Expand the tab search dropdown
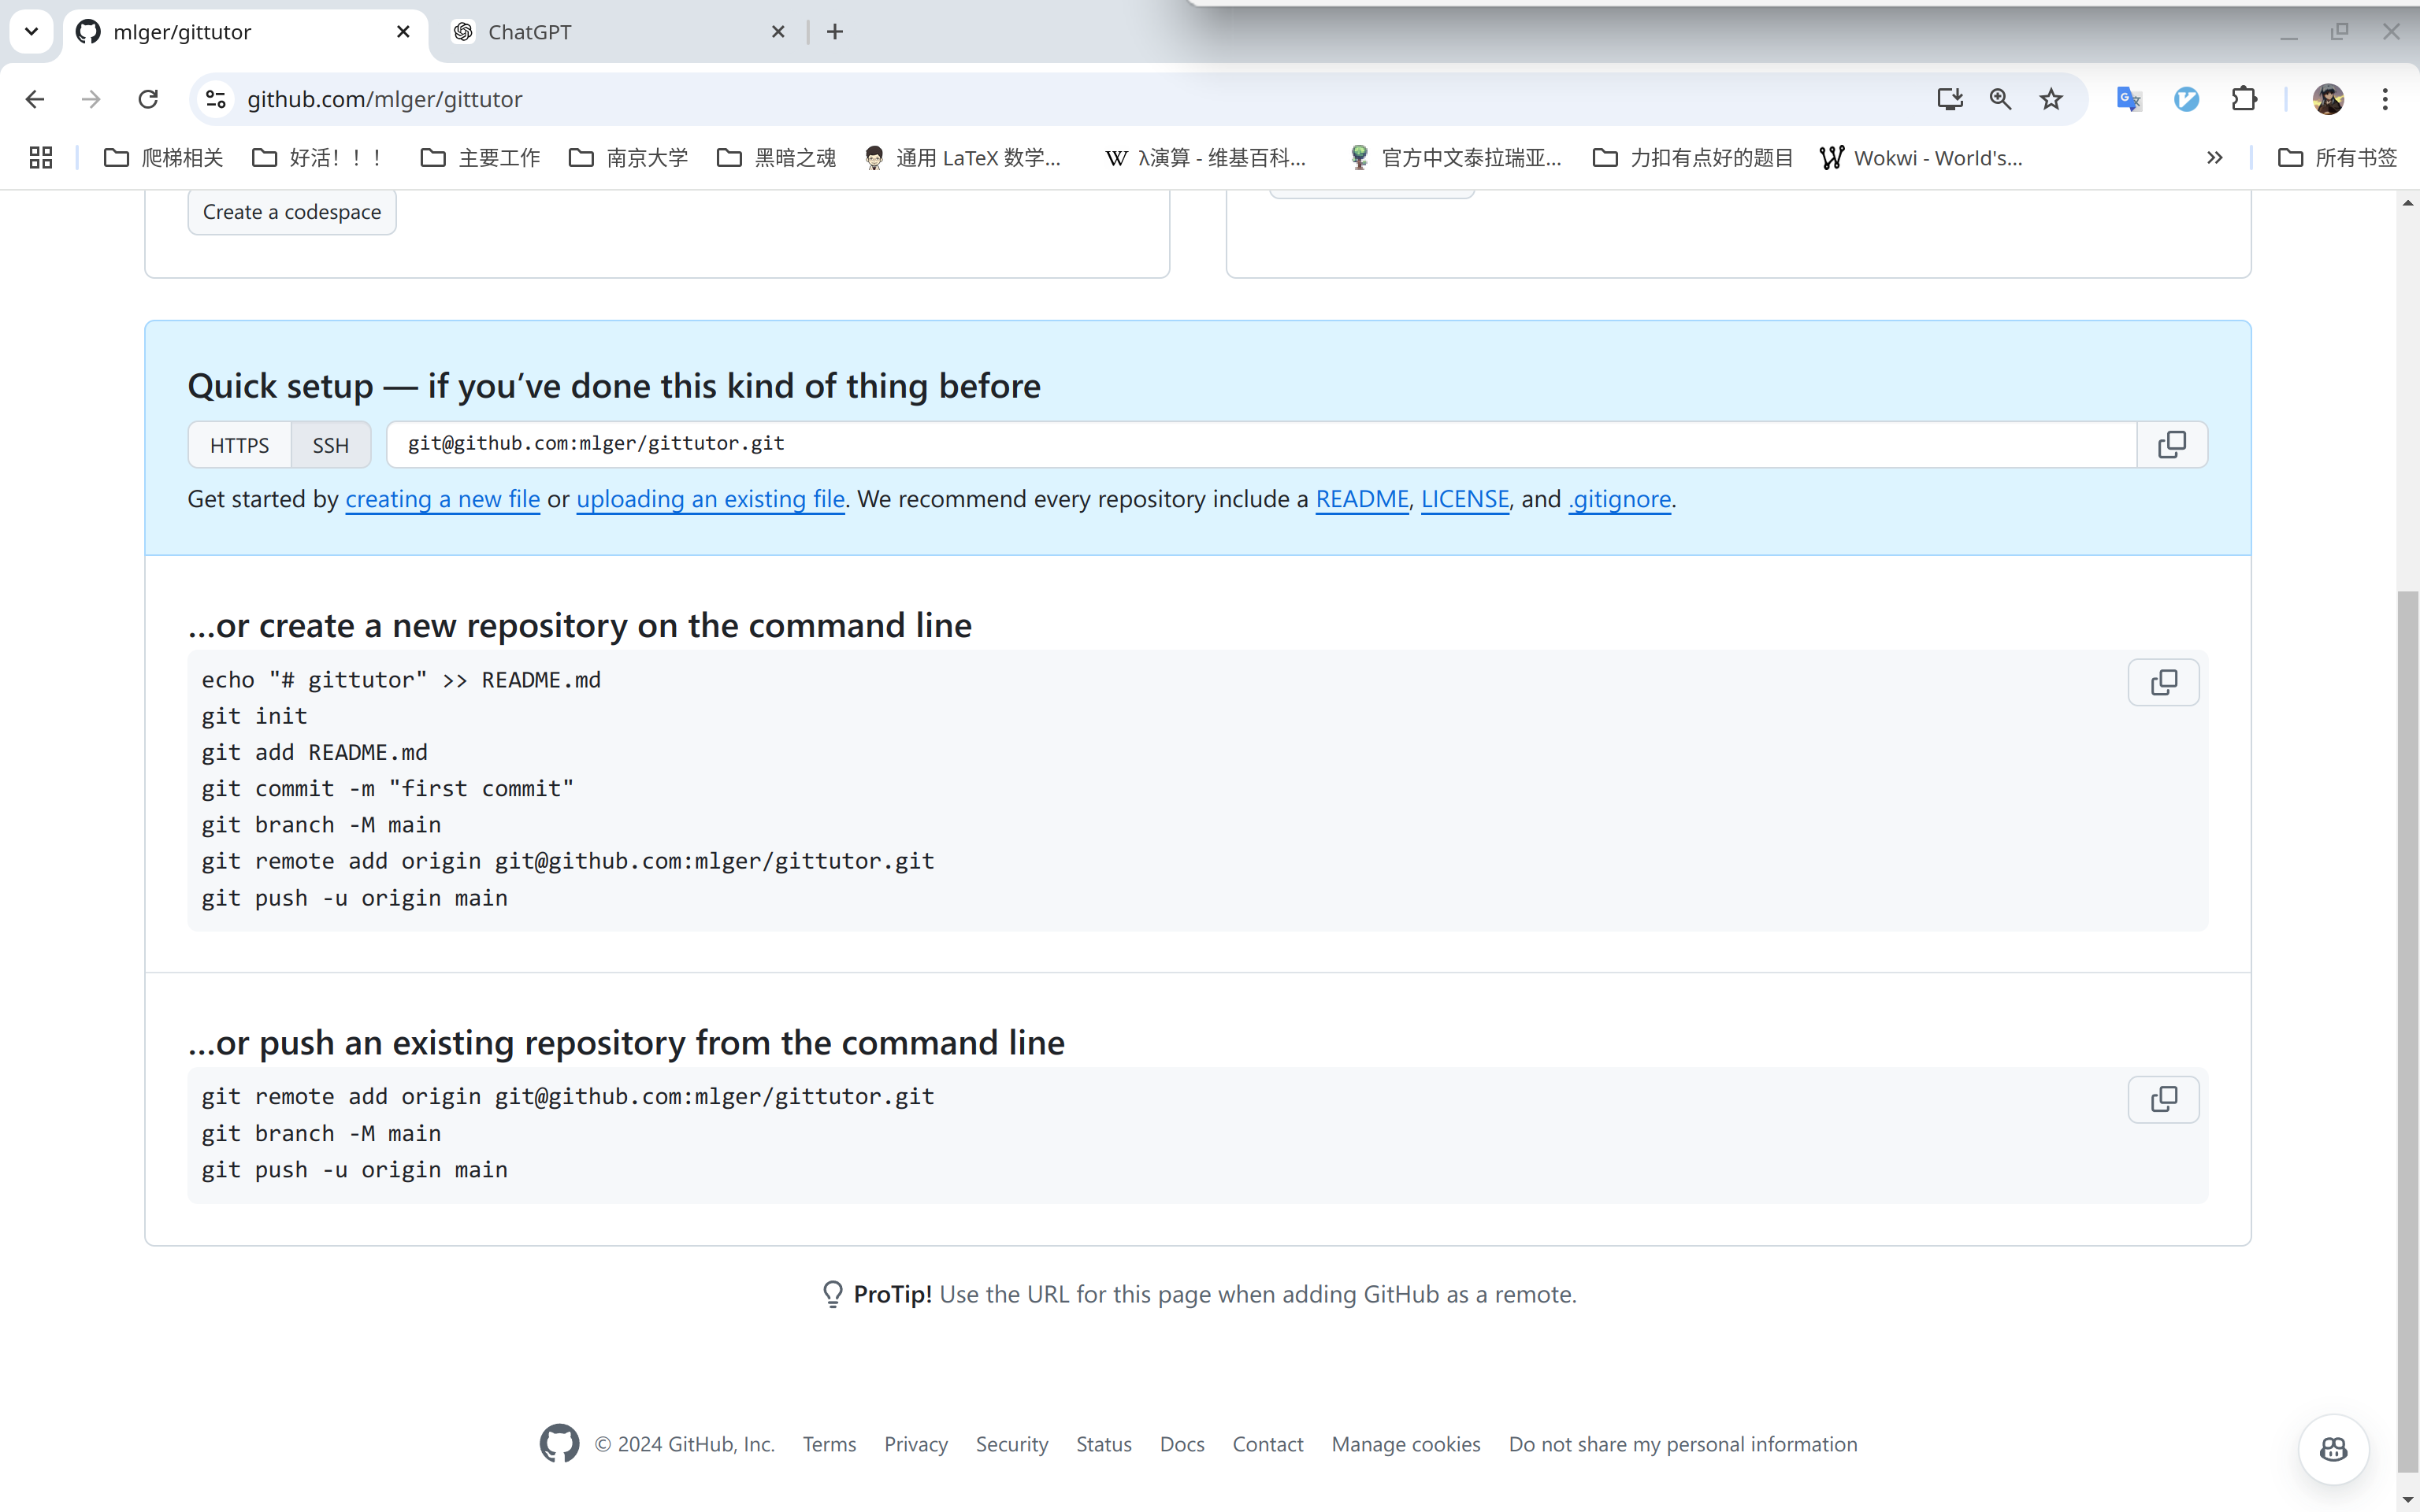Image resolution: width=2420 pixels, height=1512 pixels. 31,31
